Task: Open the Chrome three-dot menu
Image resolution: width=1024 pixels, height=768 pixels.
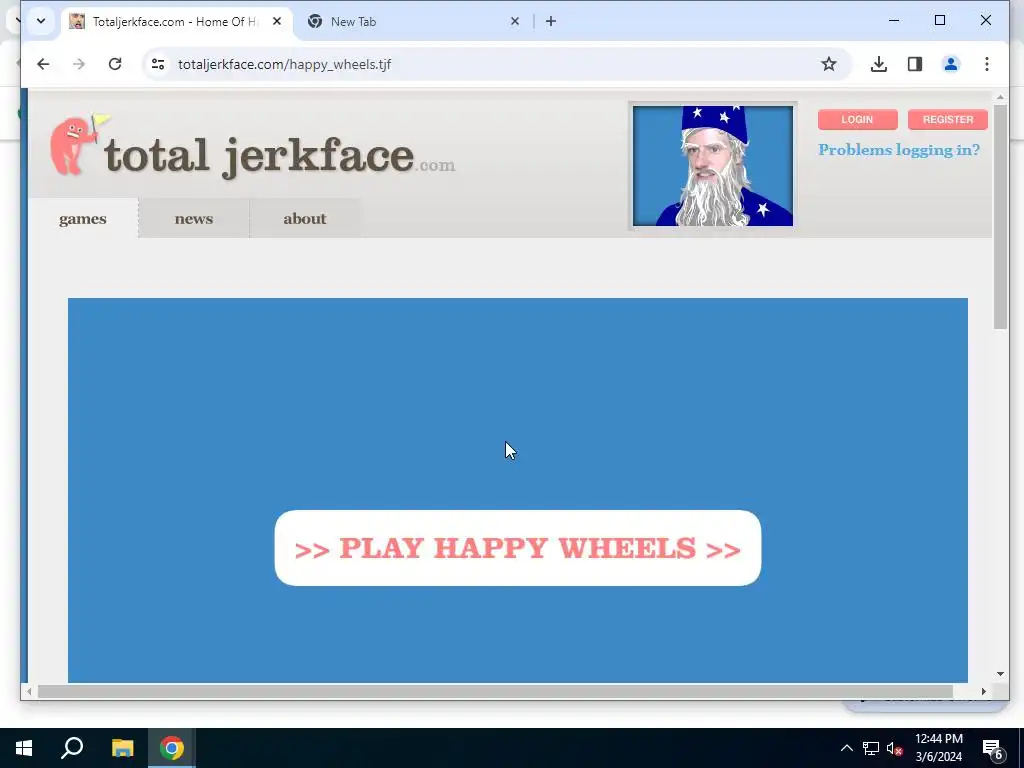Action: tap(987, 64)
